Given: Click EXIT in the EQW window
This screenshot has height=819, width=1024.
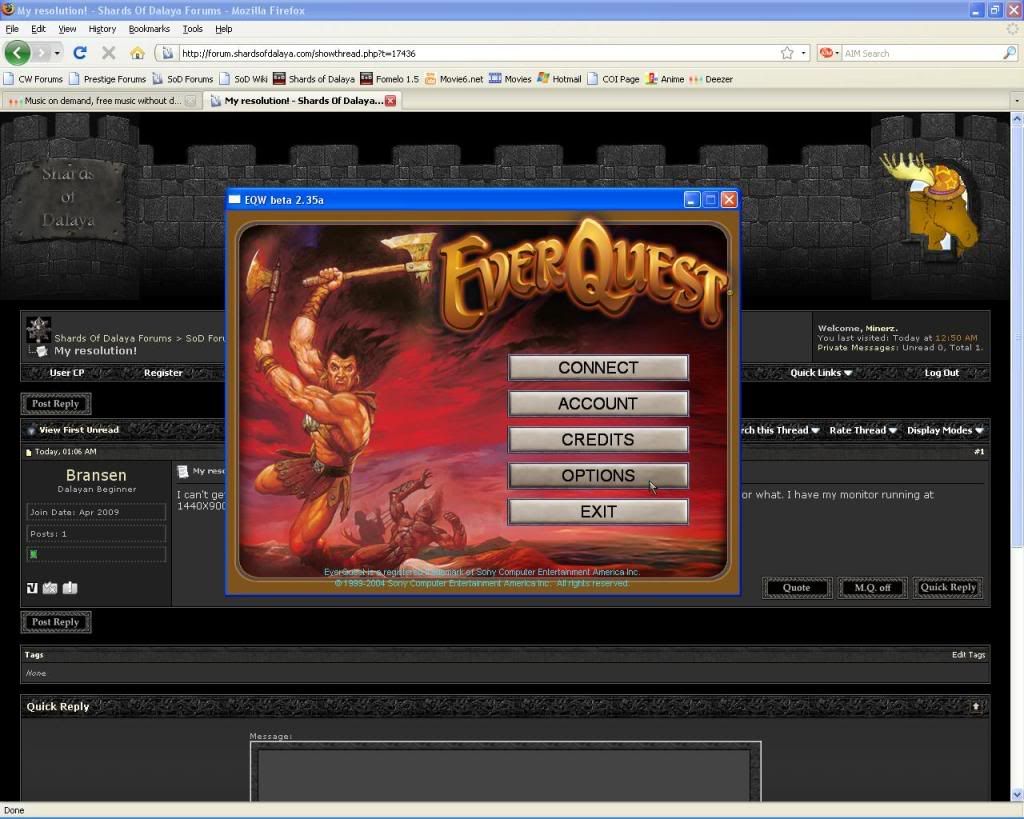Looking at the screenshot, I should [598, 511].
